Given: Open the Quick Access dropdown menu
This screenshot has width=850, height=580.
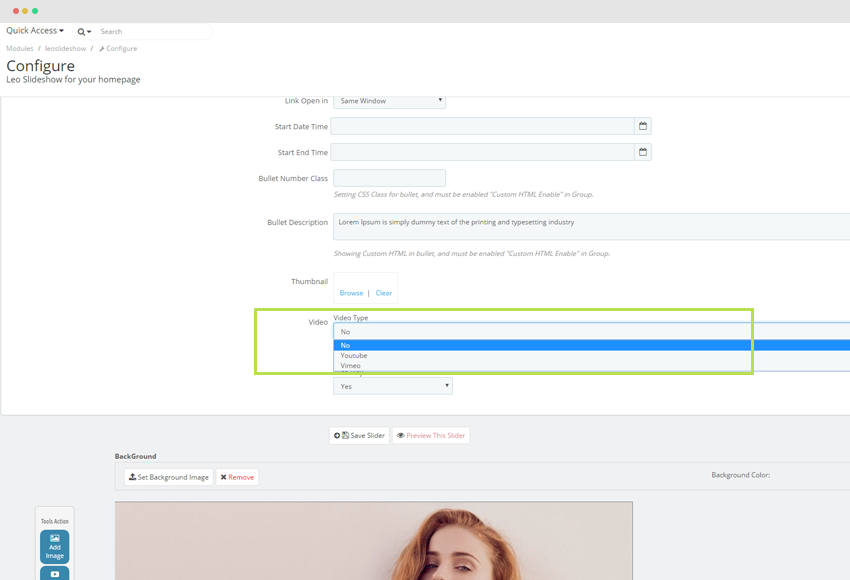Looking at the screenshot, I should pos(35,30).
